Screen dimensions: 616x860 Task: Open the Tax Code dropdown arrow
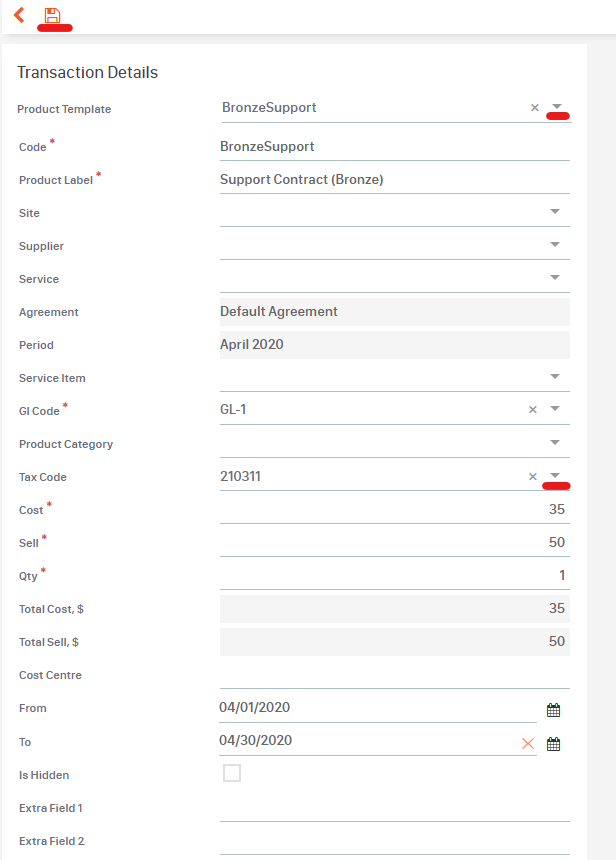pyautogui.click(x=555, y=475)
